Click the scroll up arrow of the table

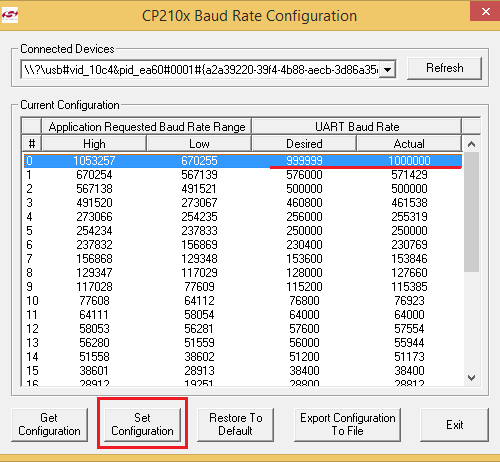471,144
